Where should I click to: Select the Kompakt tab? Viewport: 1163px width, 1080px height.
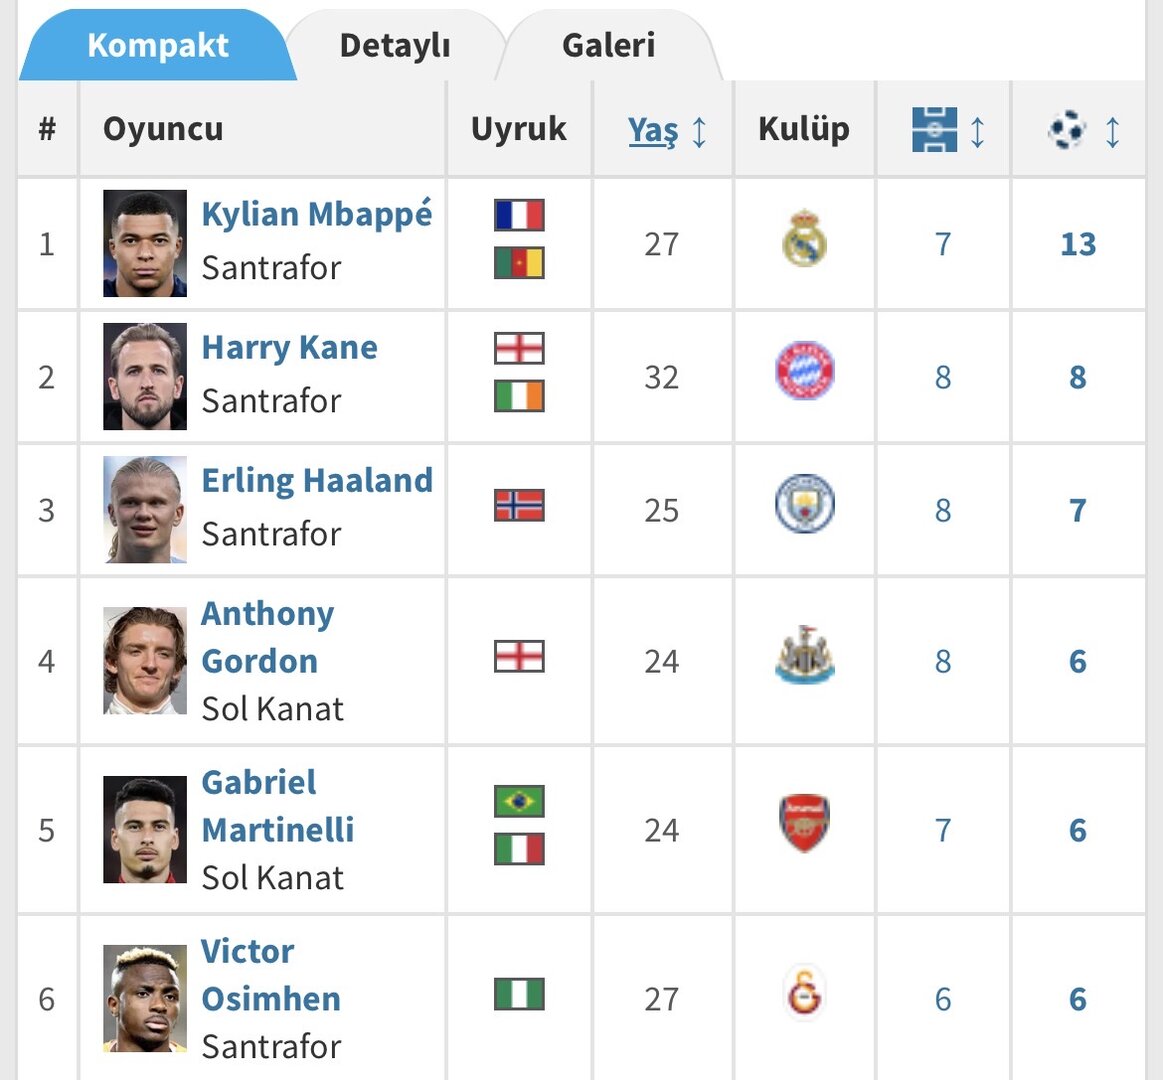pyautogui.click(x=157, y=46)
